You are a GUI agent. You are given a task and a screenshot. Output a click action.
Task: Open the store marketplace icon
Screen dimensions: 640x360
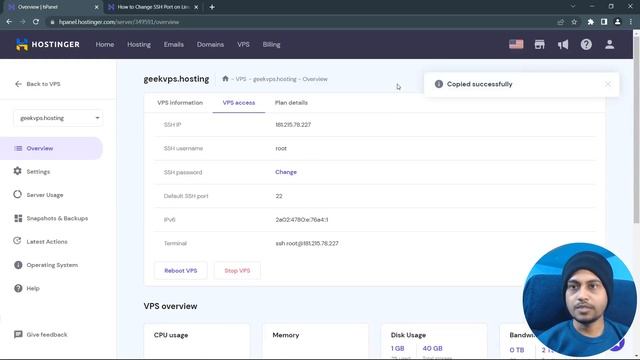540,44
